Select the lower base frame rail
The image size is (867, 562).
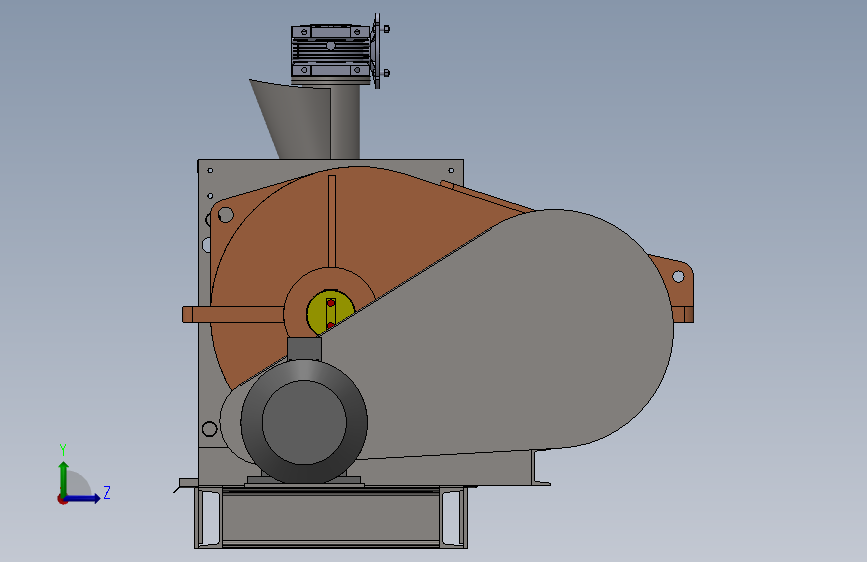331,517
